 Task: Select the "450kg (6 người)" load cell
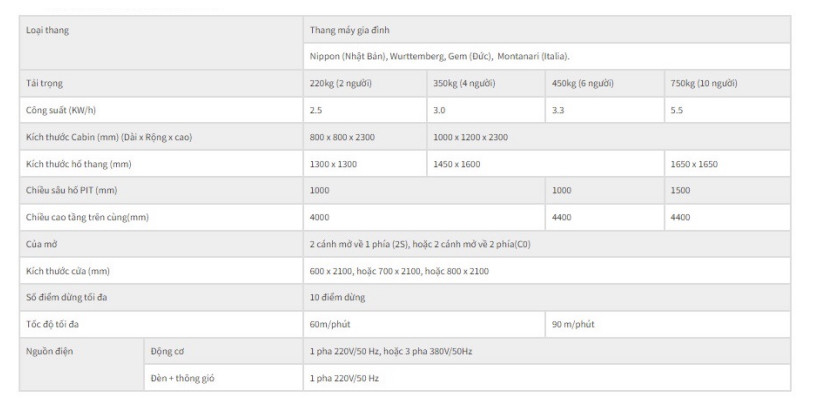click(603, 83)
